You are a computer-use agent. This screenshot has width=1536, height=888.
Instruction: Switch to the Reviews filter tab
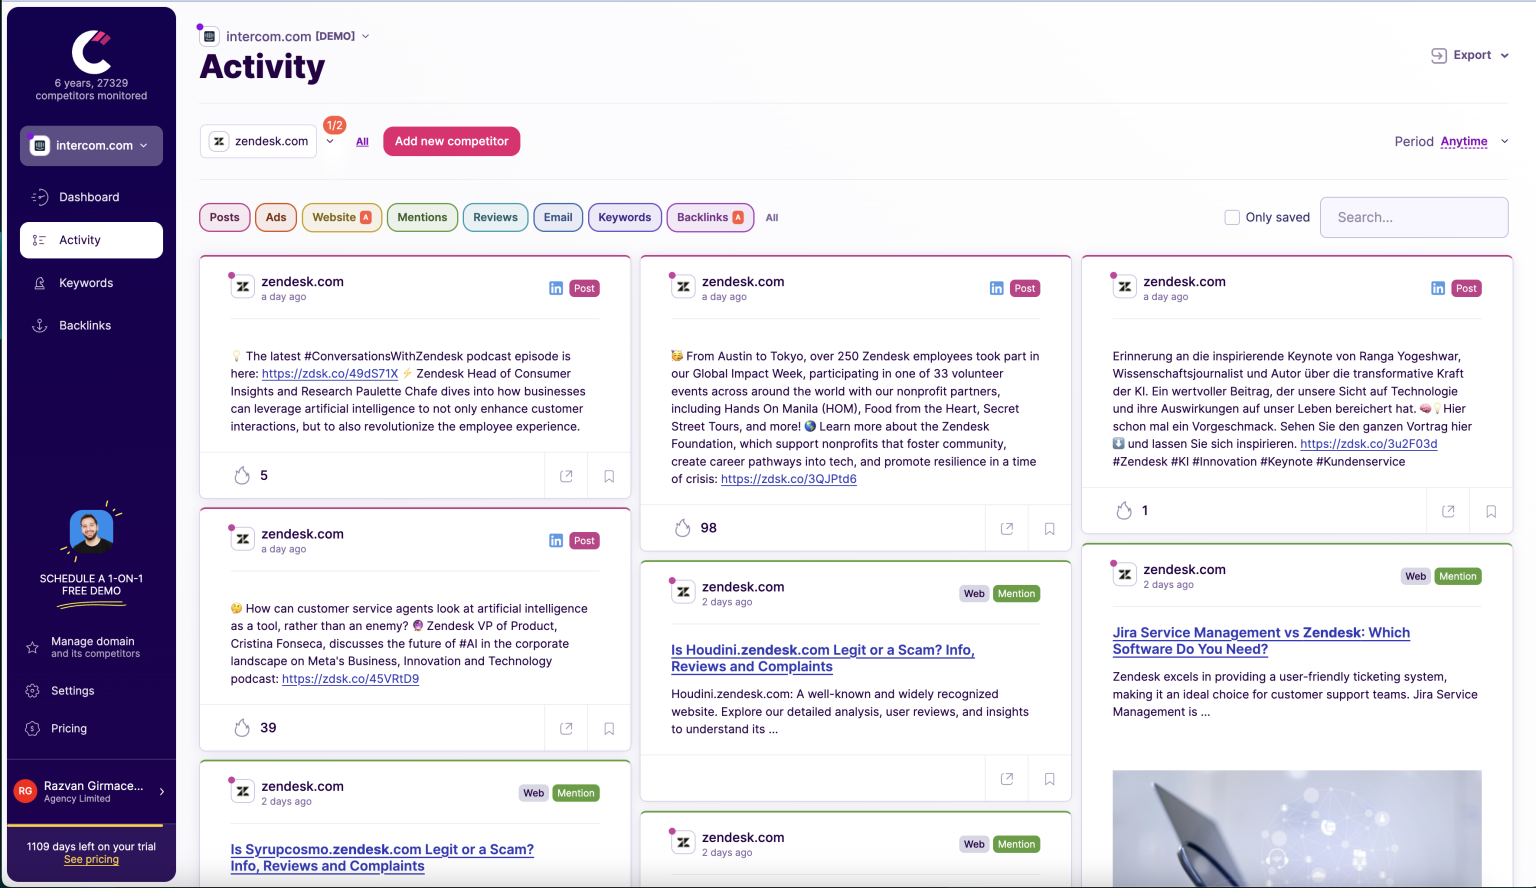[495, 217]
